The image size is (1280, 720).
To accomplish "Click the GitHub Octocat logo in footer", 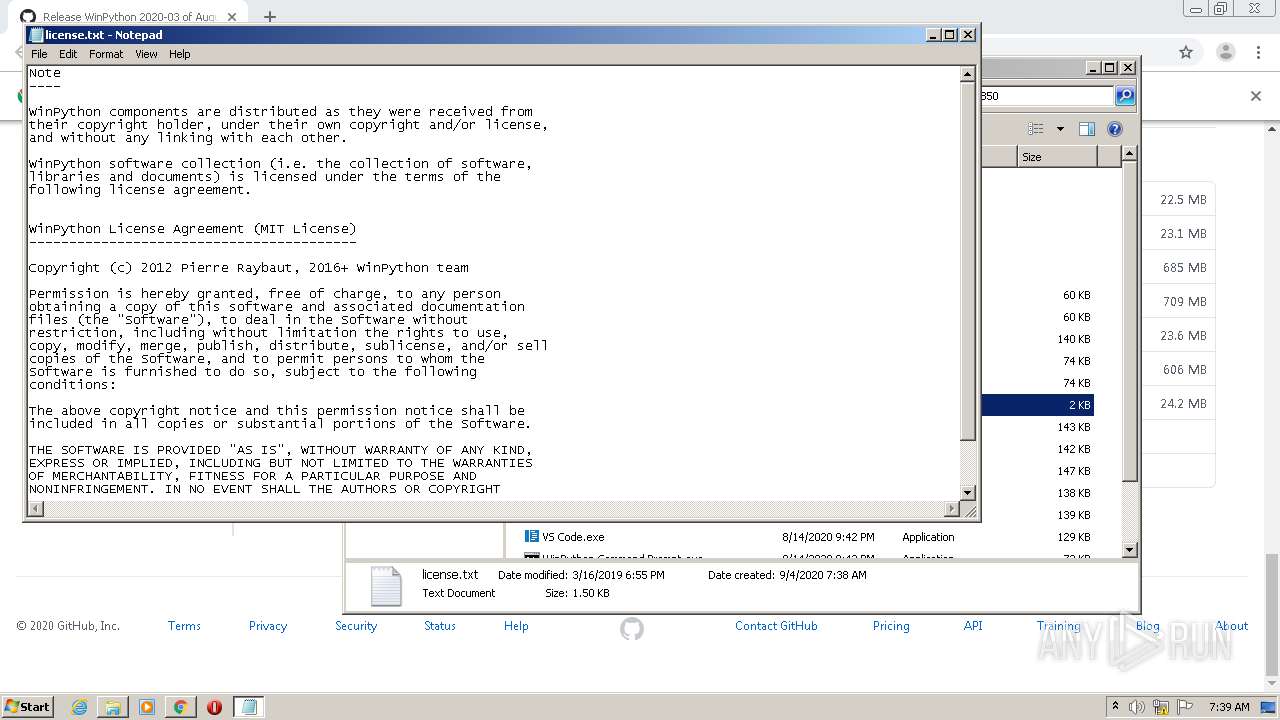I will tap(632, 629).
